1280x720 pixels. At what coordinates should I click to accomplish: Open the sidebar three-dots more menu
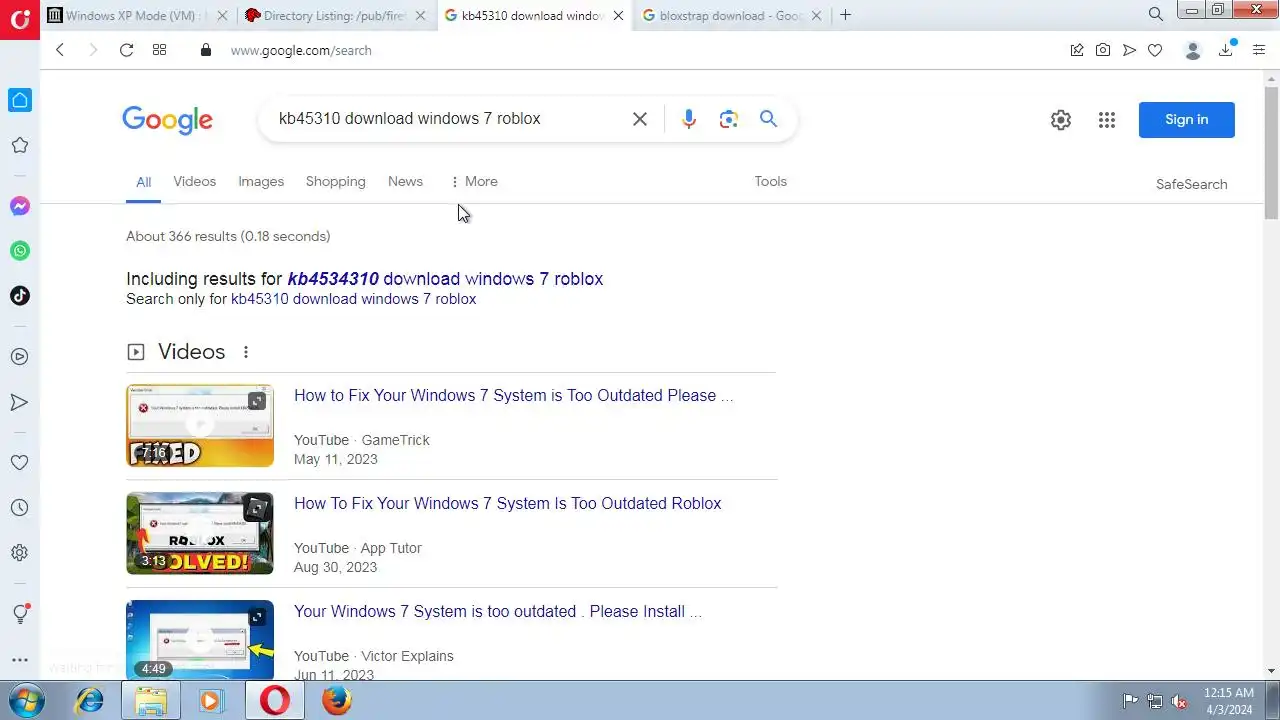point(19,660)
